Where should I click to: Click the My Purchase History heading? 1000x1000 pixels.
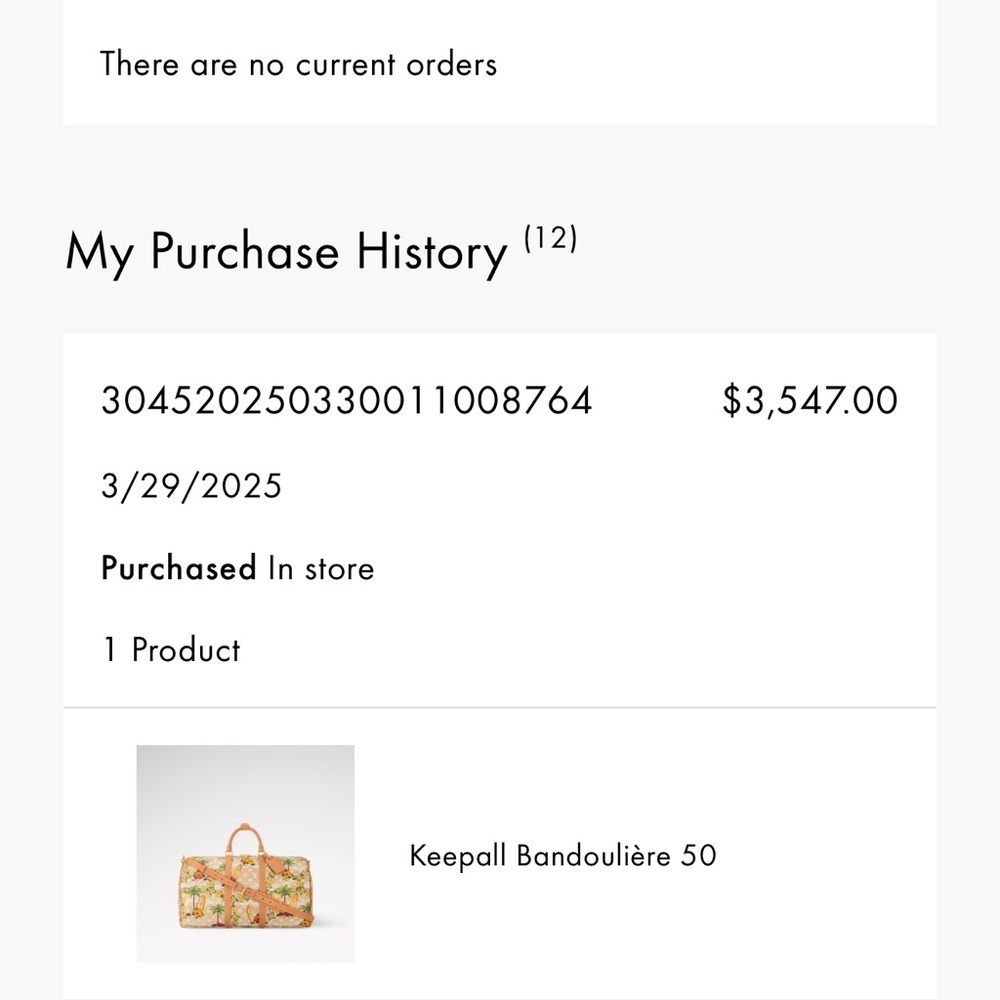(287, 253)
